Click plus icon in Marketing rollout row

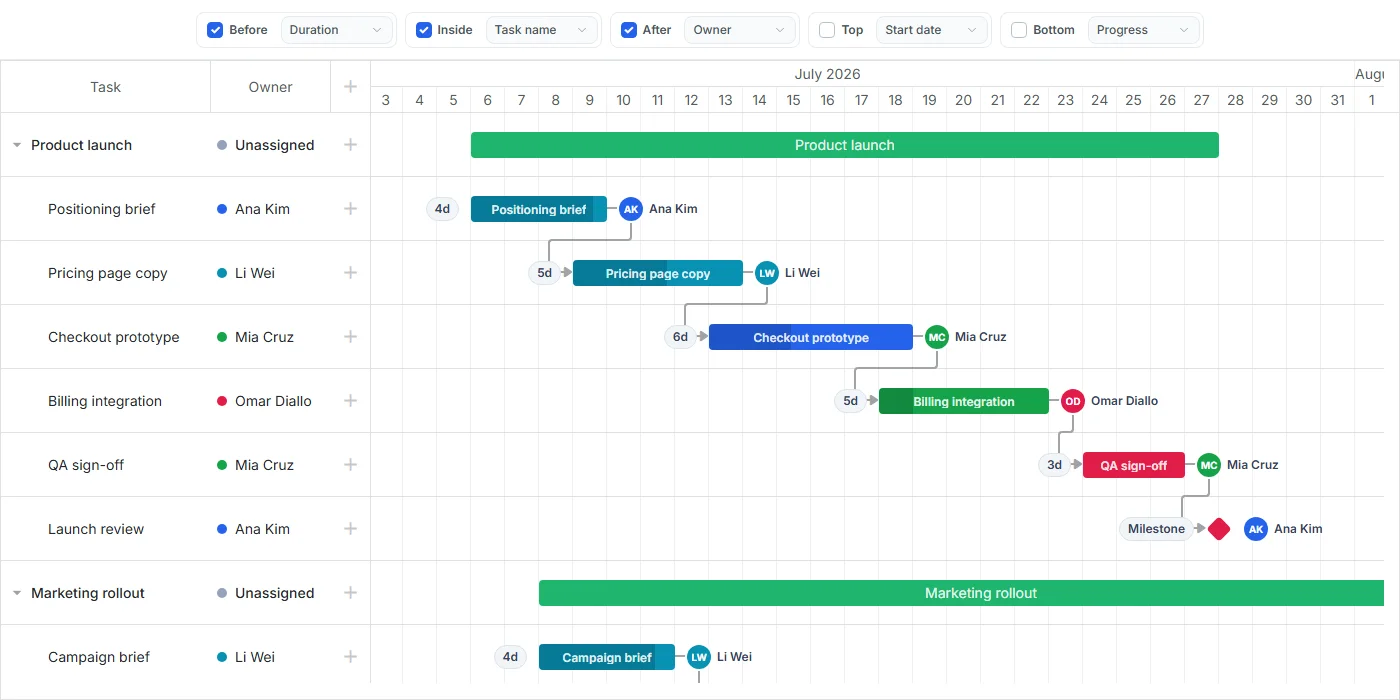click(350, 593)
